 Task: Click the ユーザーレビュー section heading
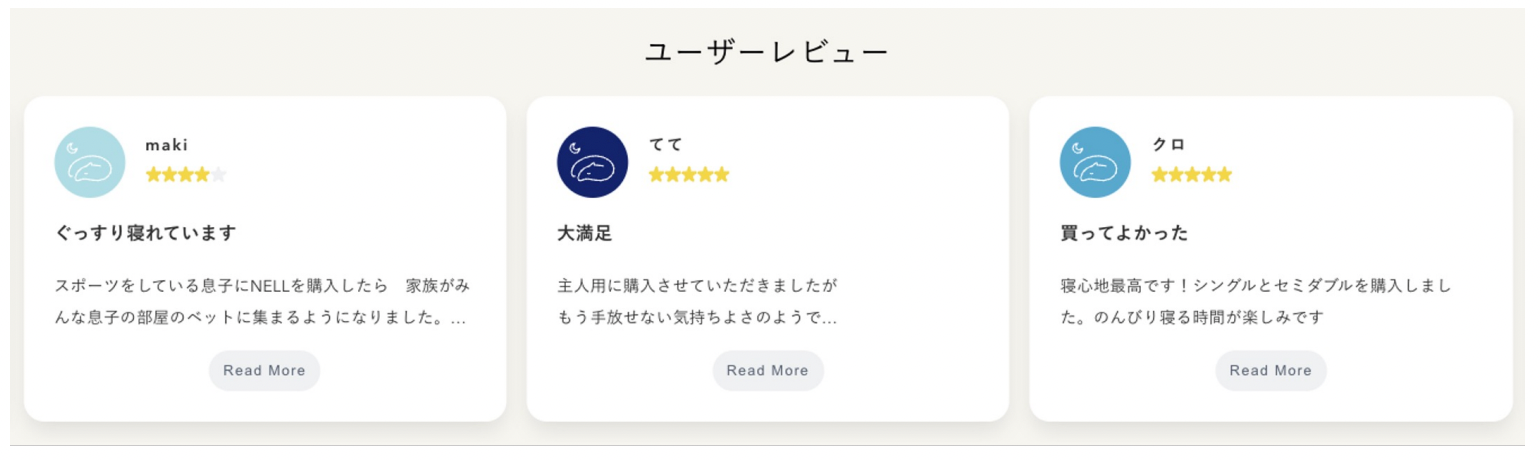(767, 53)
